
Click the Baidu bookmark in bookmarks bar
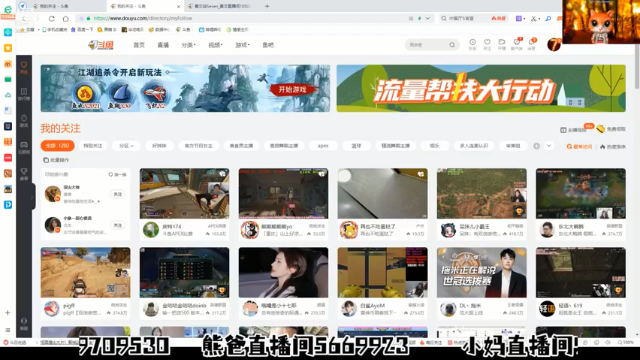[x=82, y=29]
